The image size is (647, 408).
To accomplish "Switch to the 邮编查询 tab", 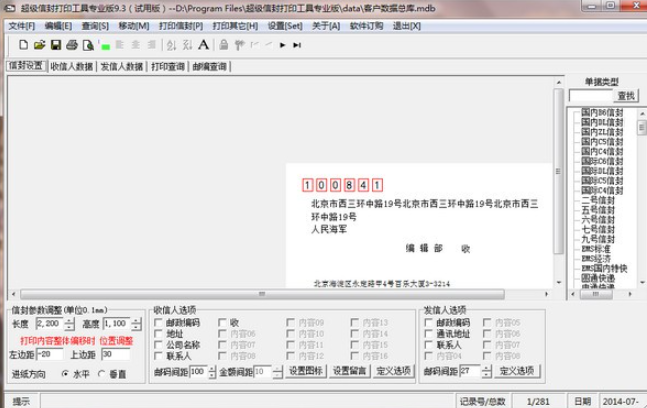I will [x=210, y=66].
